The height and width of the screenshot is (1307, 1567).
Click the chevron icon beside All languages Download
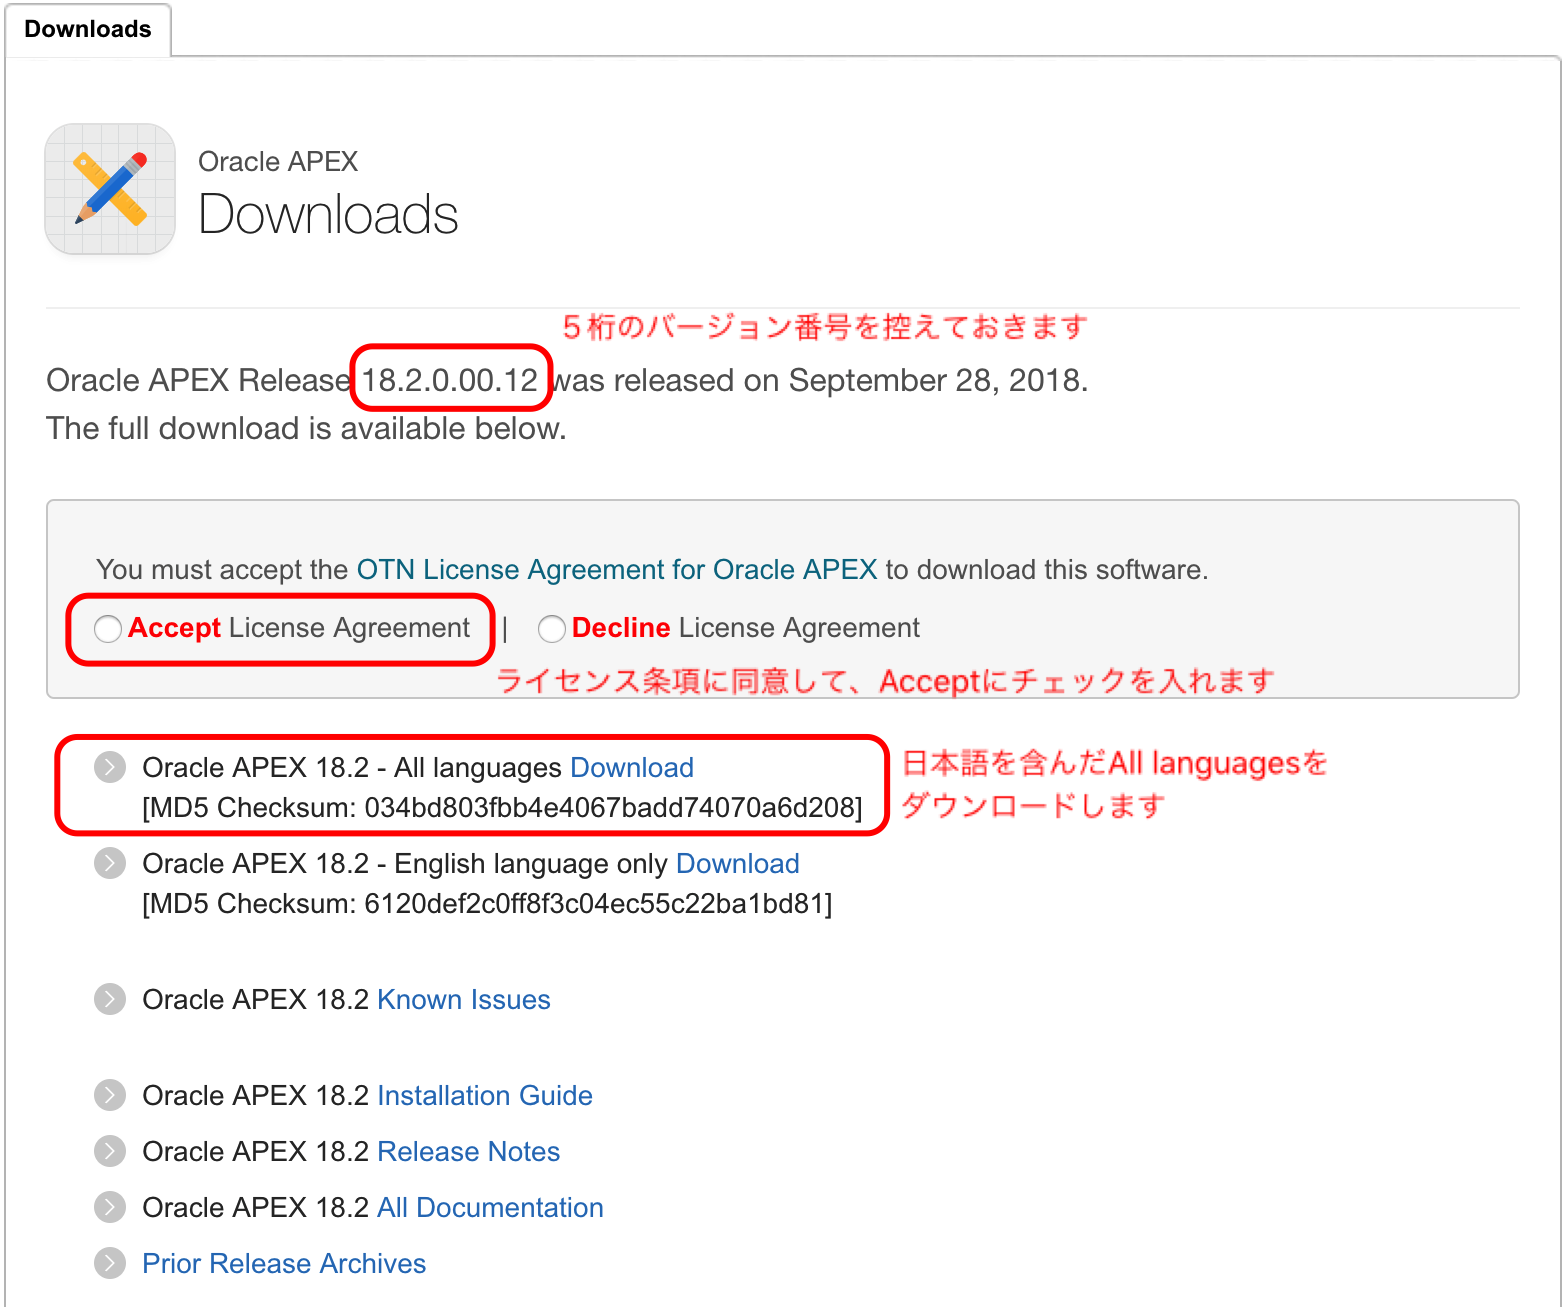(x=110, y=767)
